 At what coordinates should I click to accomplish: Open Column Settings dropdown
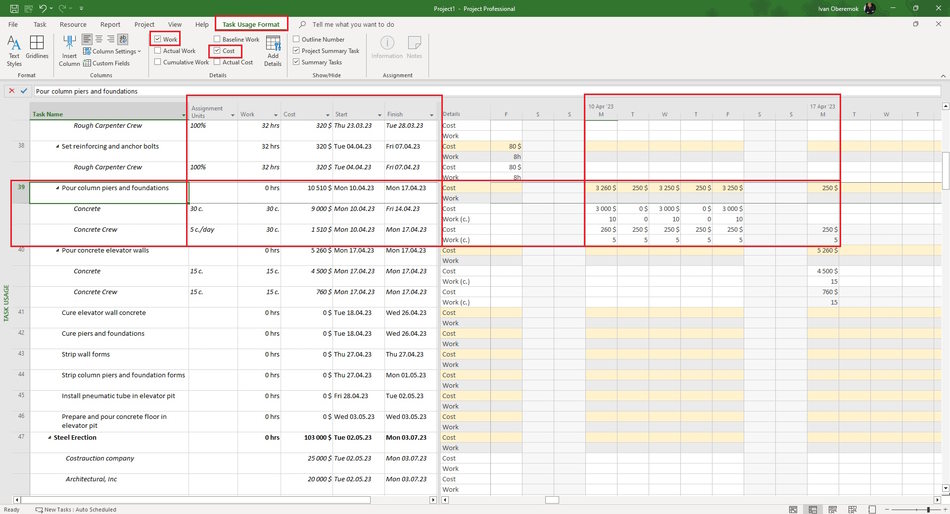click(111, 52)
